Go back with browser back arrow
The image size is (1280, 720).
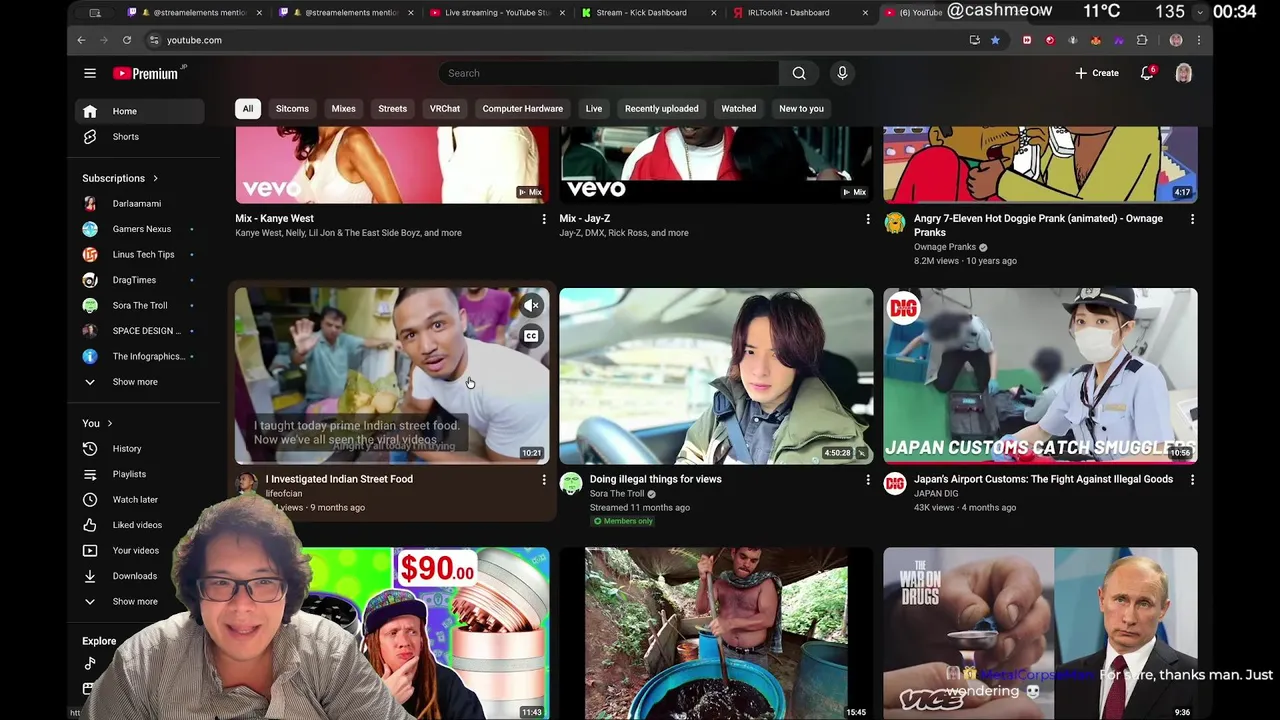pos(81,40)
